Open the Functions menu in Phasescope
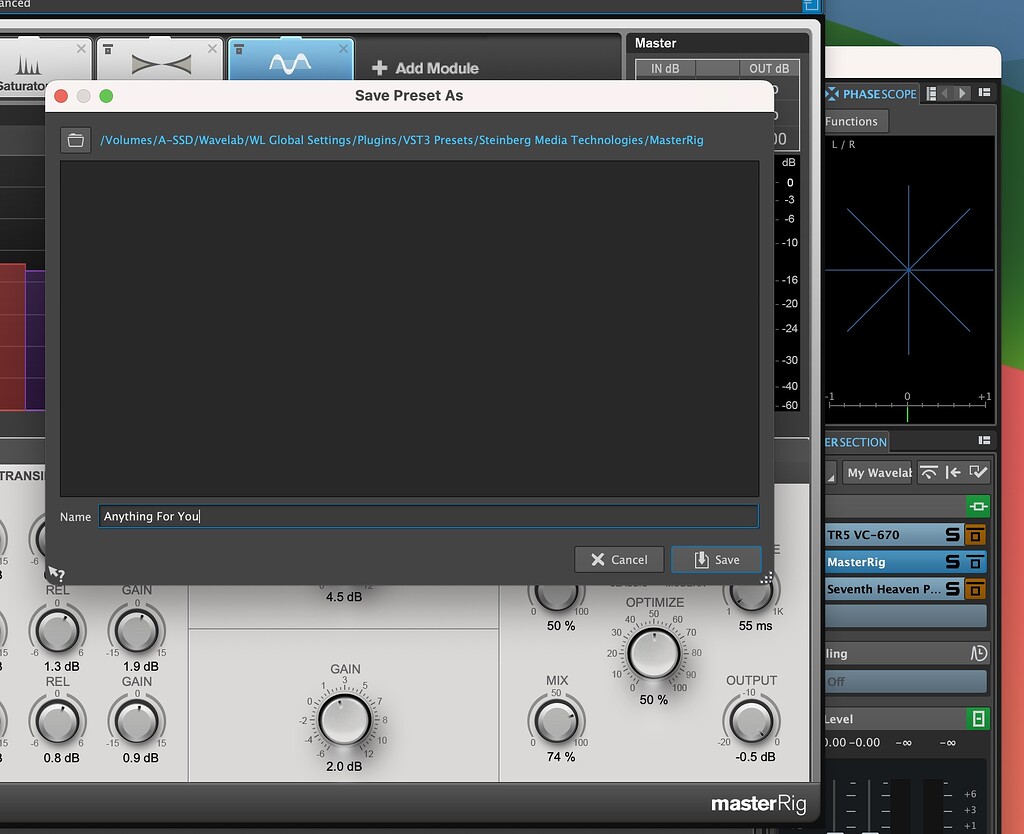This screenshot has width=1024, height=834. [x=854, y=121]
